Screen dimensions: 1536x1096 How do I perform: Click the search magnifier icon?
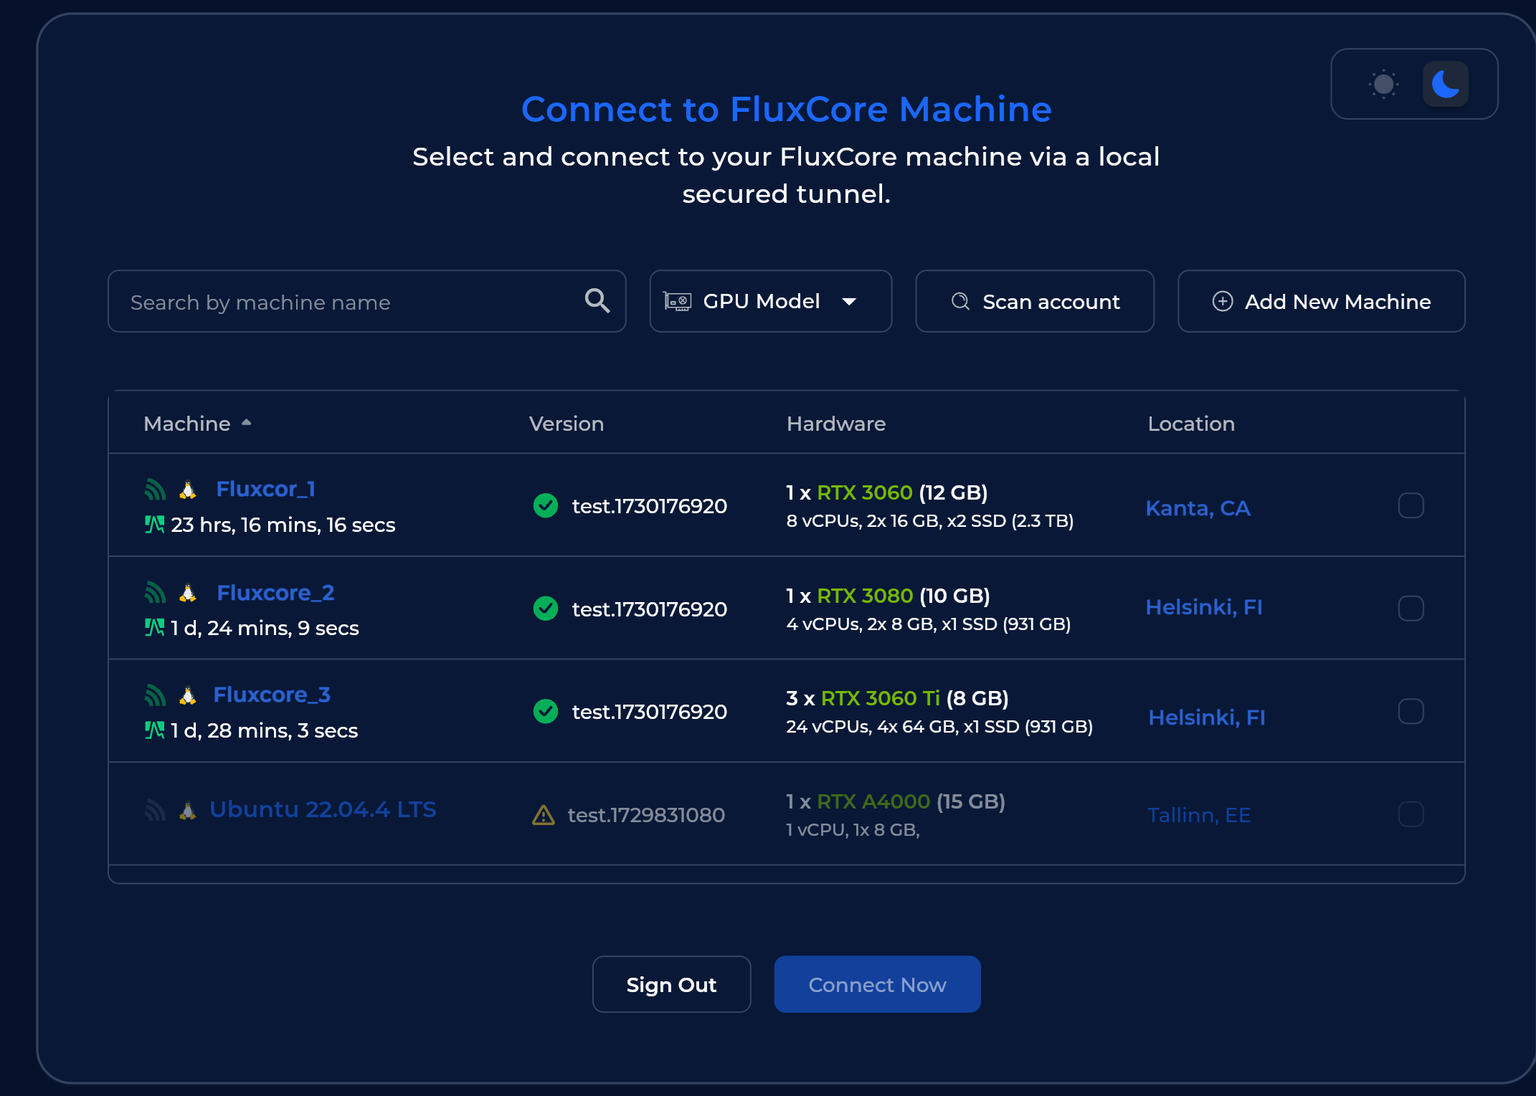tap(597, 301)
